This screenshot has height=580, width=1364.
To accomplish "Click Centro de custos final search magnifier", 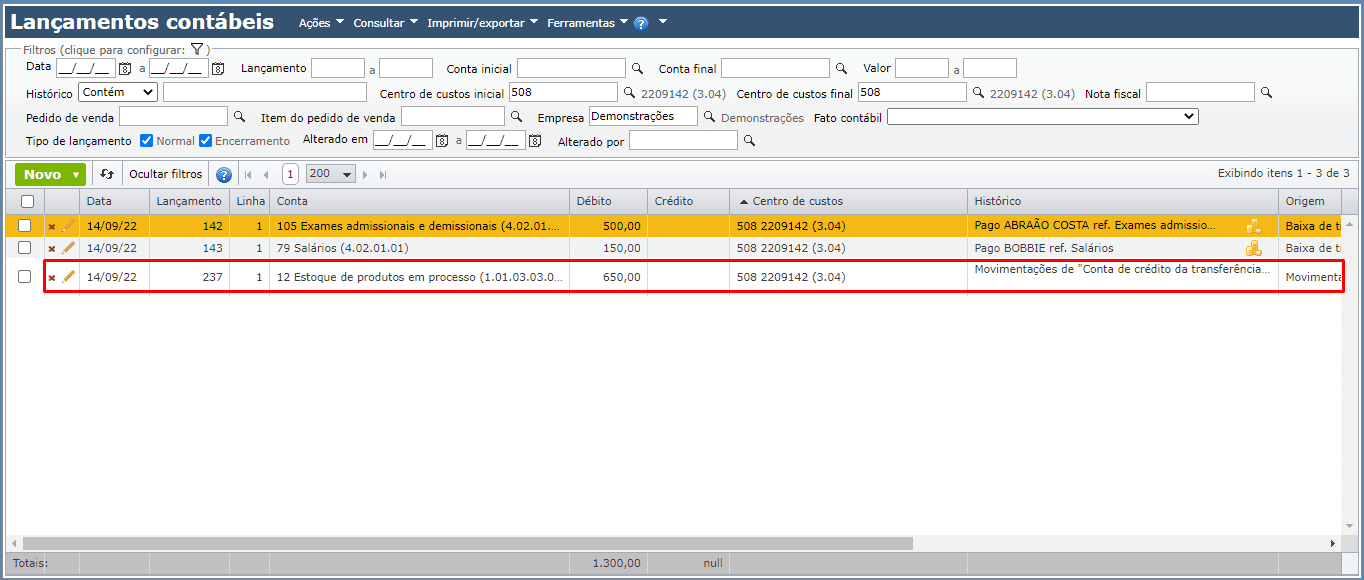I will pyautogui.click(x=978, y=93).
